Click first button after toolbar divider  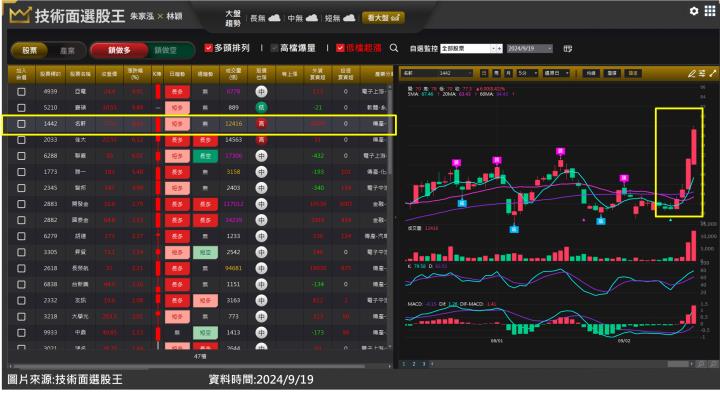591,73
